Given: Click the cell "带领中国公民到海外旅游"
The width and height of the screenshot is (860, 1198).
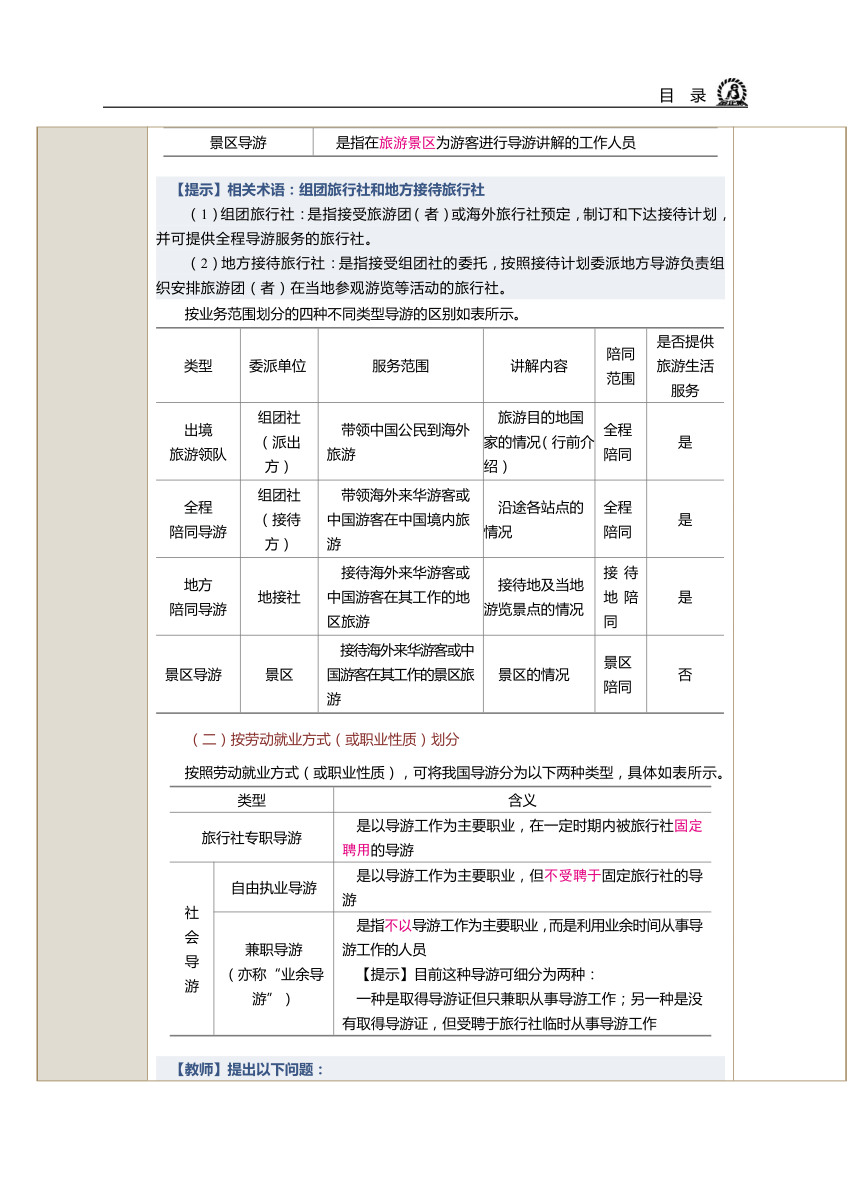Looking at the screenshot, I should (399, 442).
